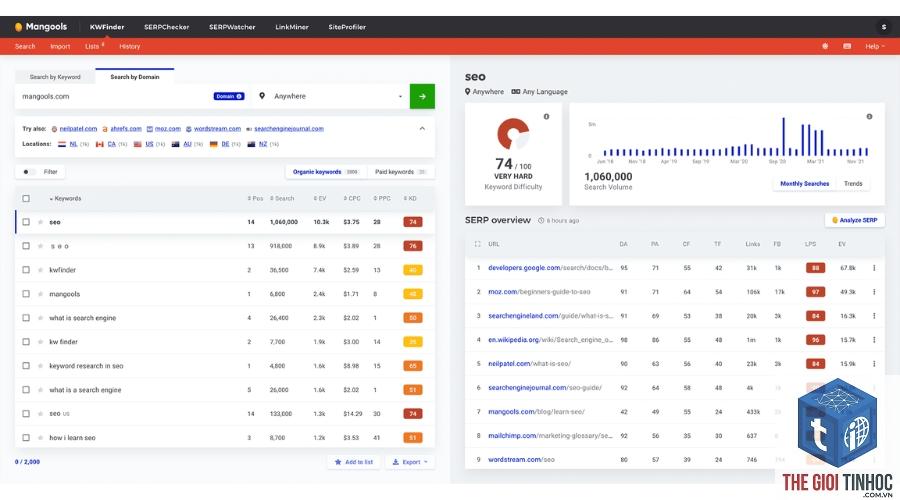Sort by KD column
Screen dimensions: 900x500
tap(410, 199)
